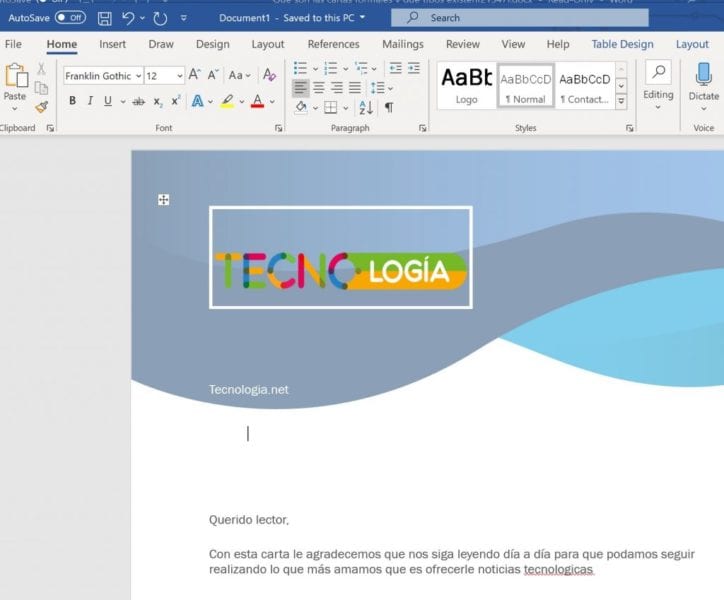Screen dimensions: 724x600
Task: Clear all formatting icon
Action: pyautogui.click(x=270, y=75)
